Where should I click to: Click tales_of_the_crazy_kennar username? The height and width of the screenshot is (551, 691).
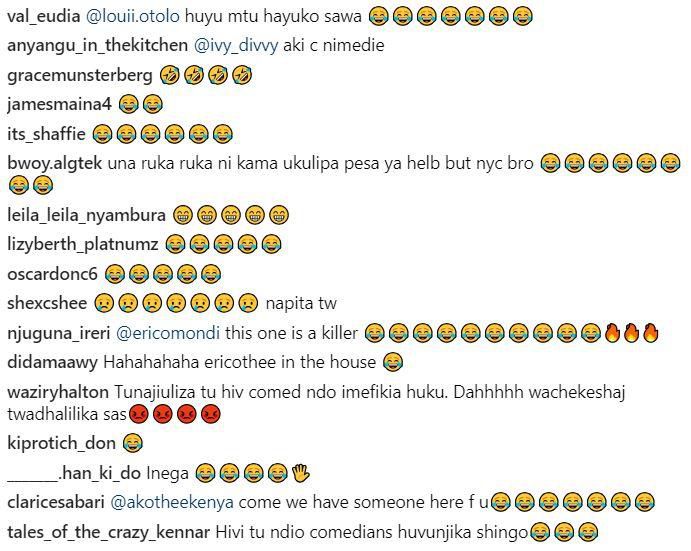click(109, 532)
